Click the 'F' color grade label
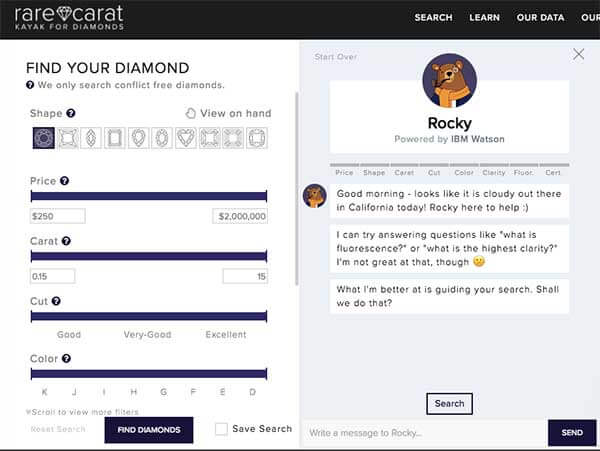This screenshot has height=451, width=600. click(x=193, y=392)
